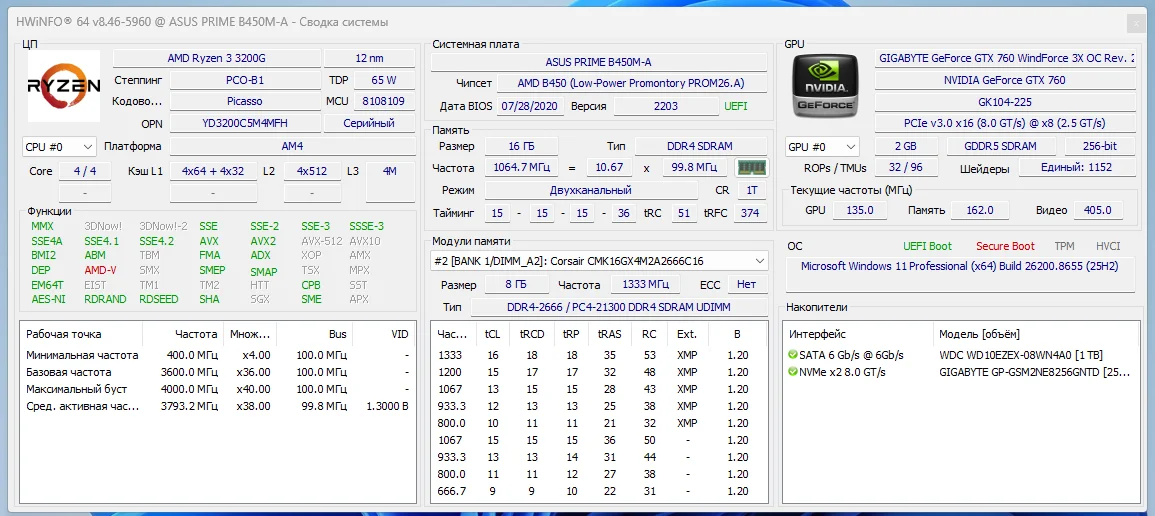The image size is (1155, 516).
Task: Click the tCL column header in timings table
Action: point(492,334)
